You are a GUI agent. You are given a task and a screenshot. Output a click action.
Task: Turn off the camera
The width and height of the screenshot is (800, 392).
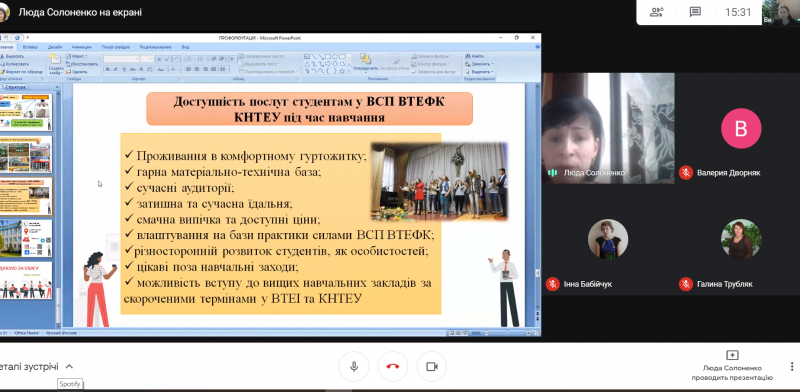pyautogui.click(x=432, y=366)
